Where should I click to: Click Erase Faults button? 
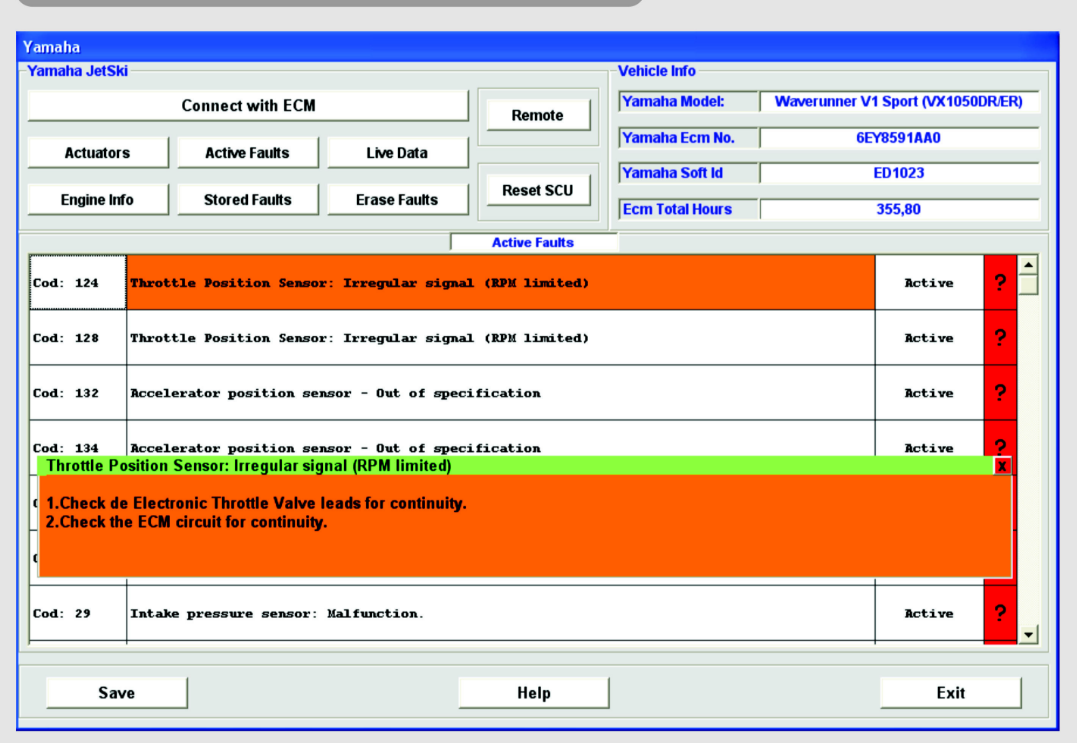(x=397, y=200)
